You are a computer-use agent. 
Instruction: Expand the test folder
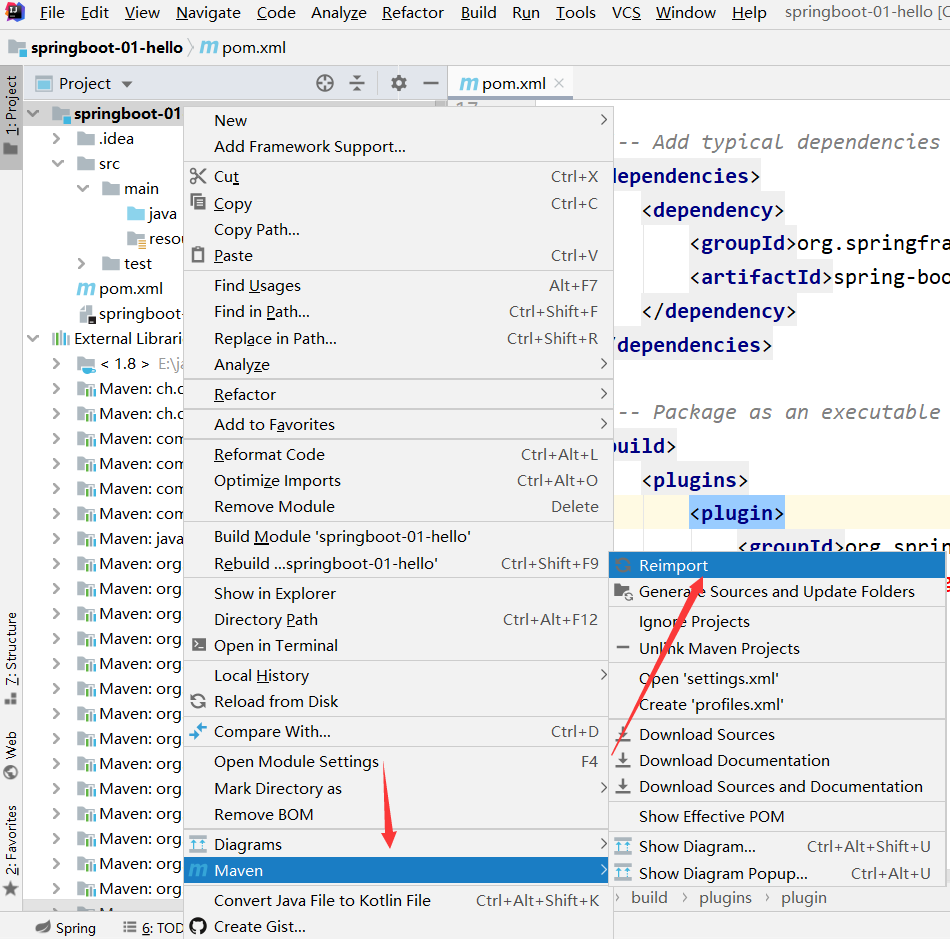[81, 264]
